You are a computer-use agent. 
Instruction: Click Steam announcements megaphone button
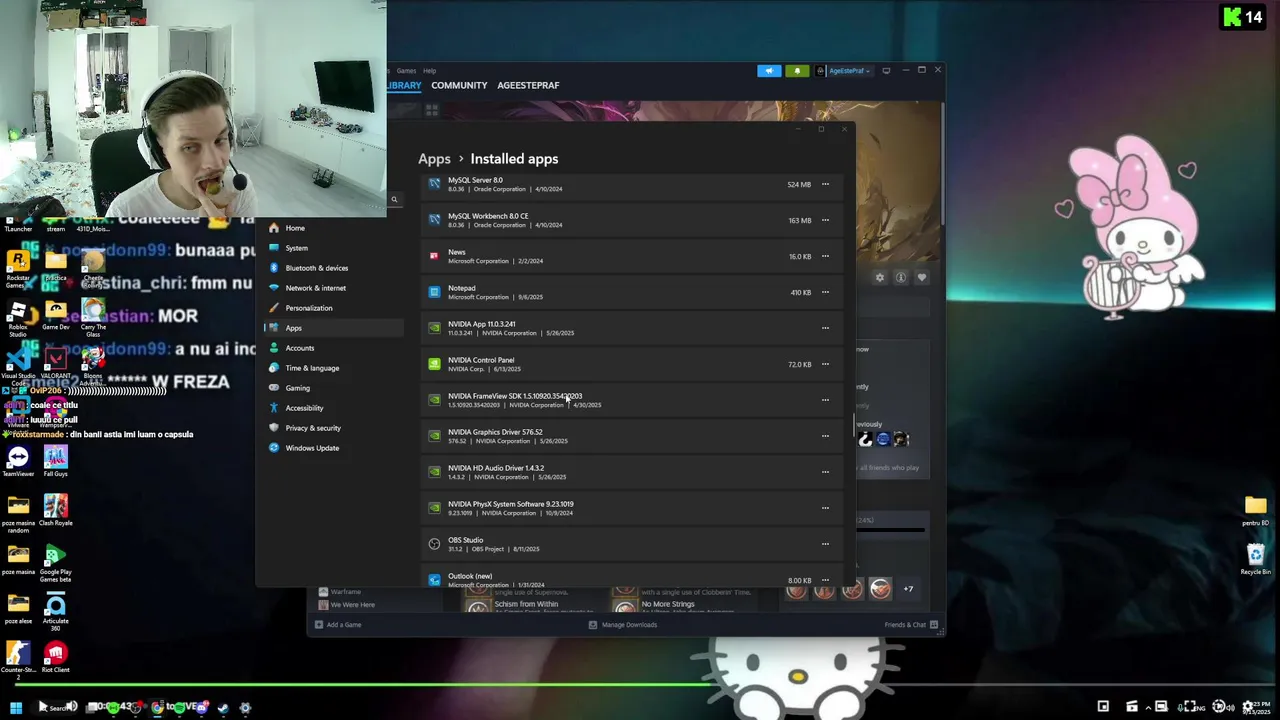tap(769, 71)
